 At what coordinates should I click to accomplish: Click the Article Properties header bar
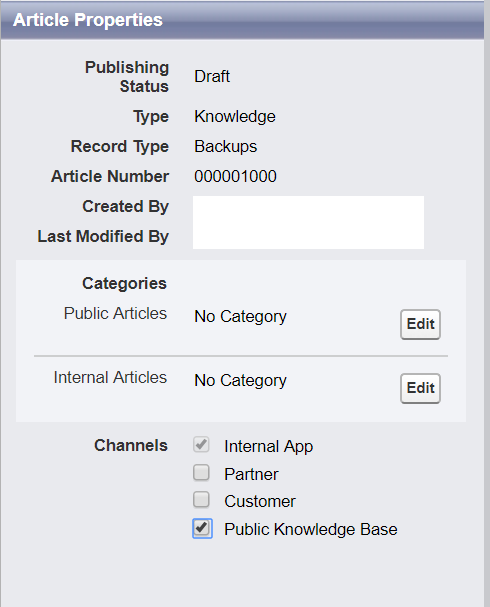tap(242, 20)
